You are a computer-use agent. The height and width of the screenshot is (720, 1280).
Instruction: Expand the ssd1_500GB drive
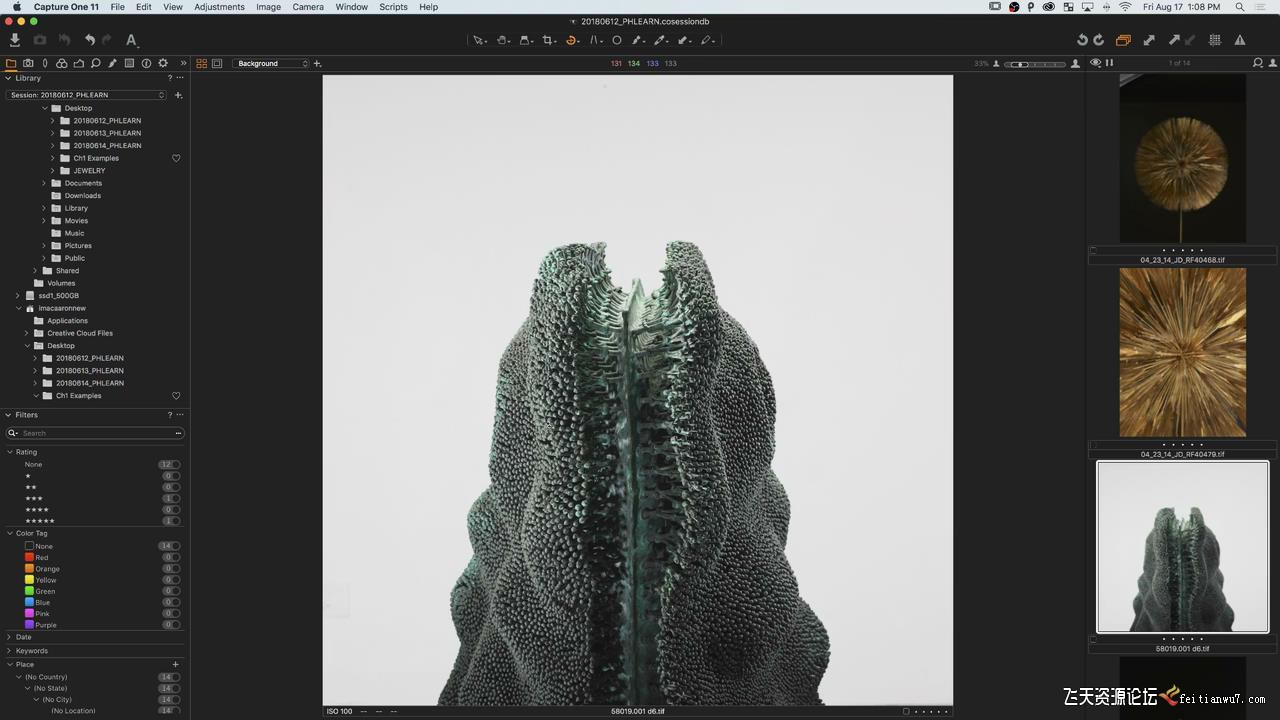tap(17, 296)
